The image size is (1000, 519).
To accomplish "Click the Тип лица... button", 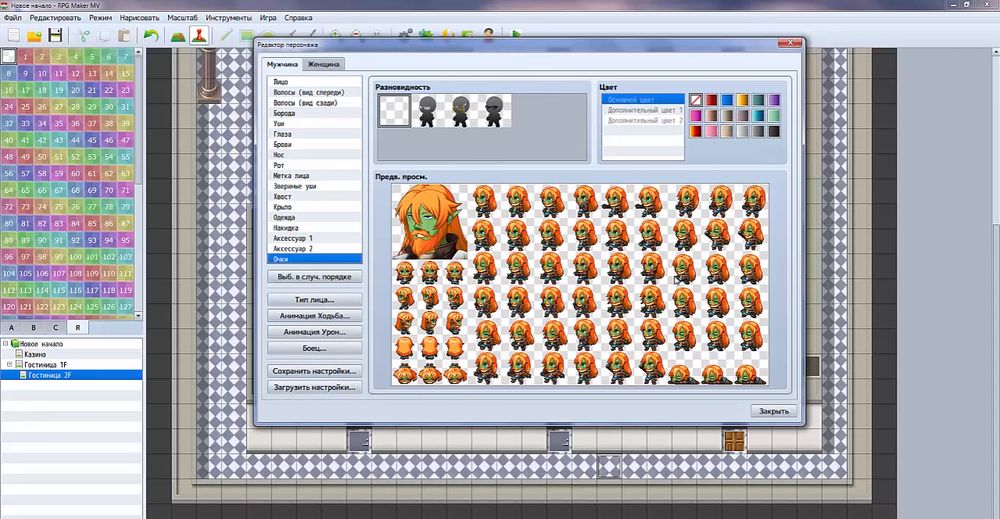I will [x=315, y=300].
